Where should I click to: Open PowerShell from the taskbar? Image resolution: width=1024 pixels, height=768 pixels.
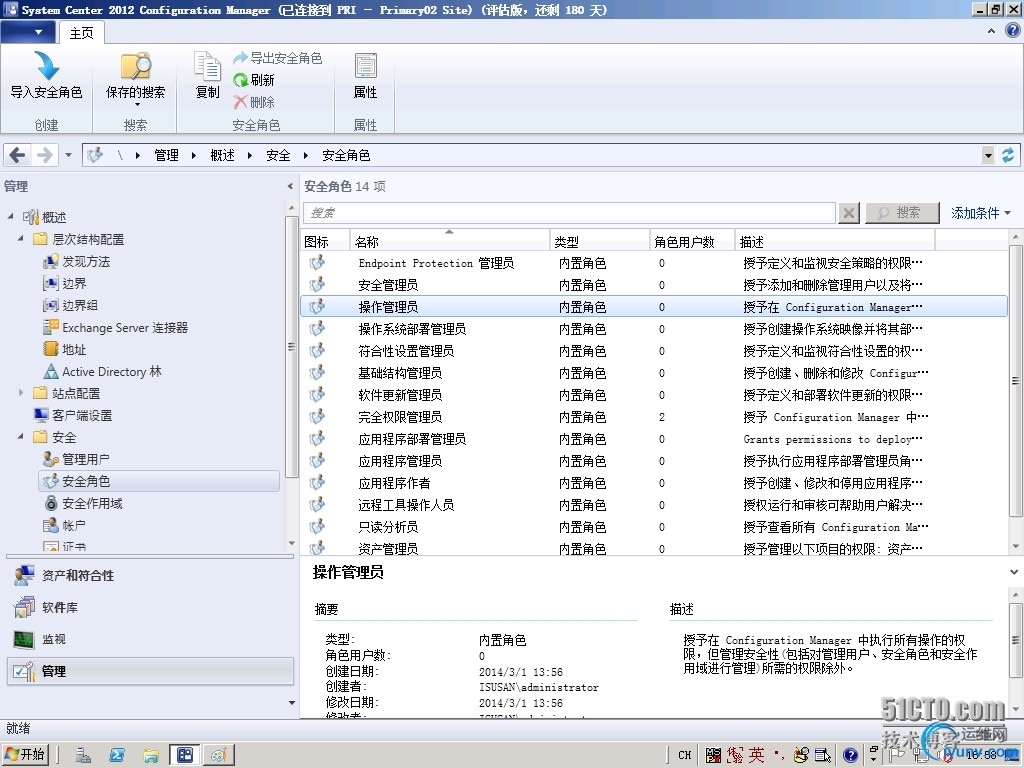pyautogui.click(x=117, y=756)
